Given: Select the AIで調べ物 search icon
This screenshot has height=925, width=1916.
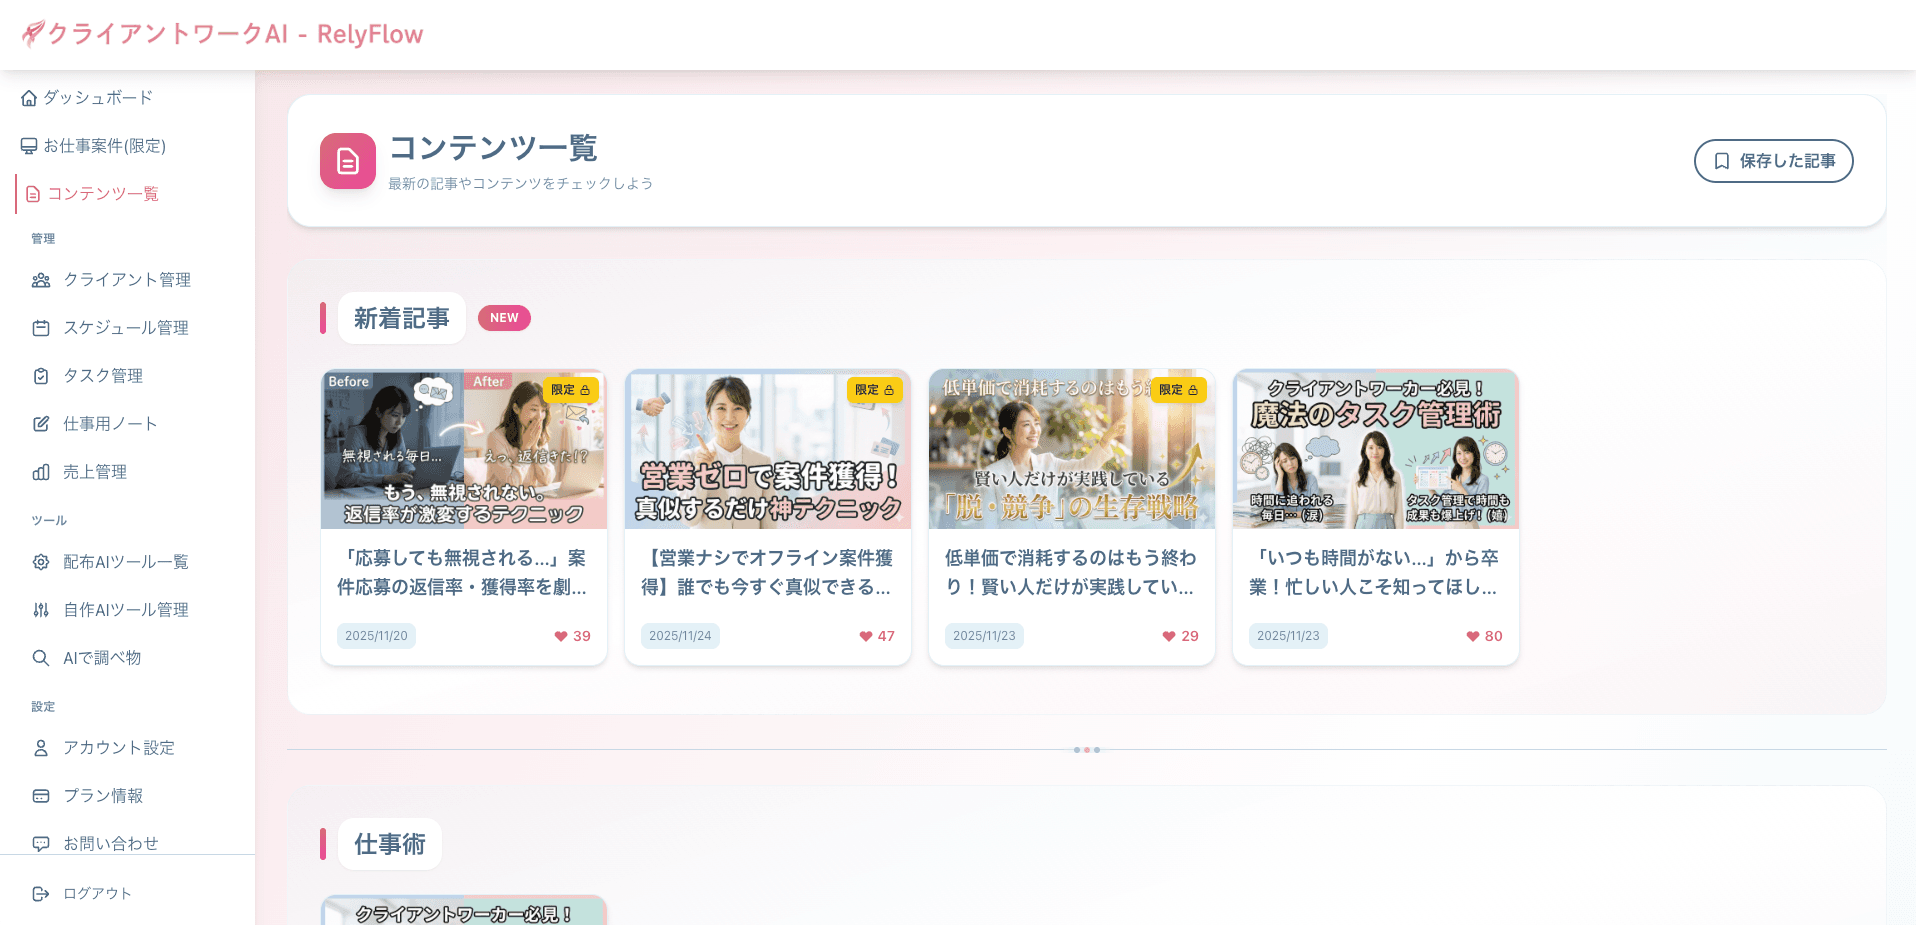Looking at the screenshot, I should (40, 658).
